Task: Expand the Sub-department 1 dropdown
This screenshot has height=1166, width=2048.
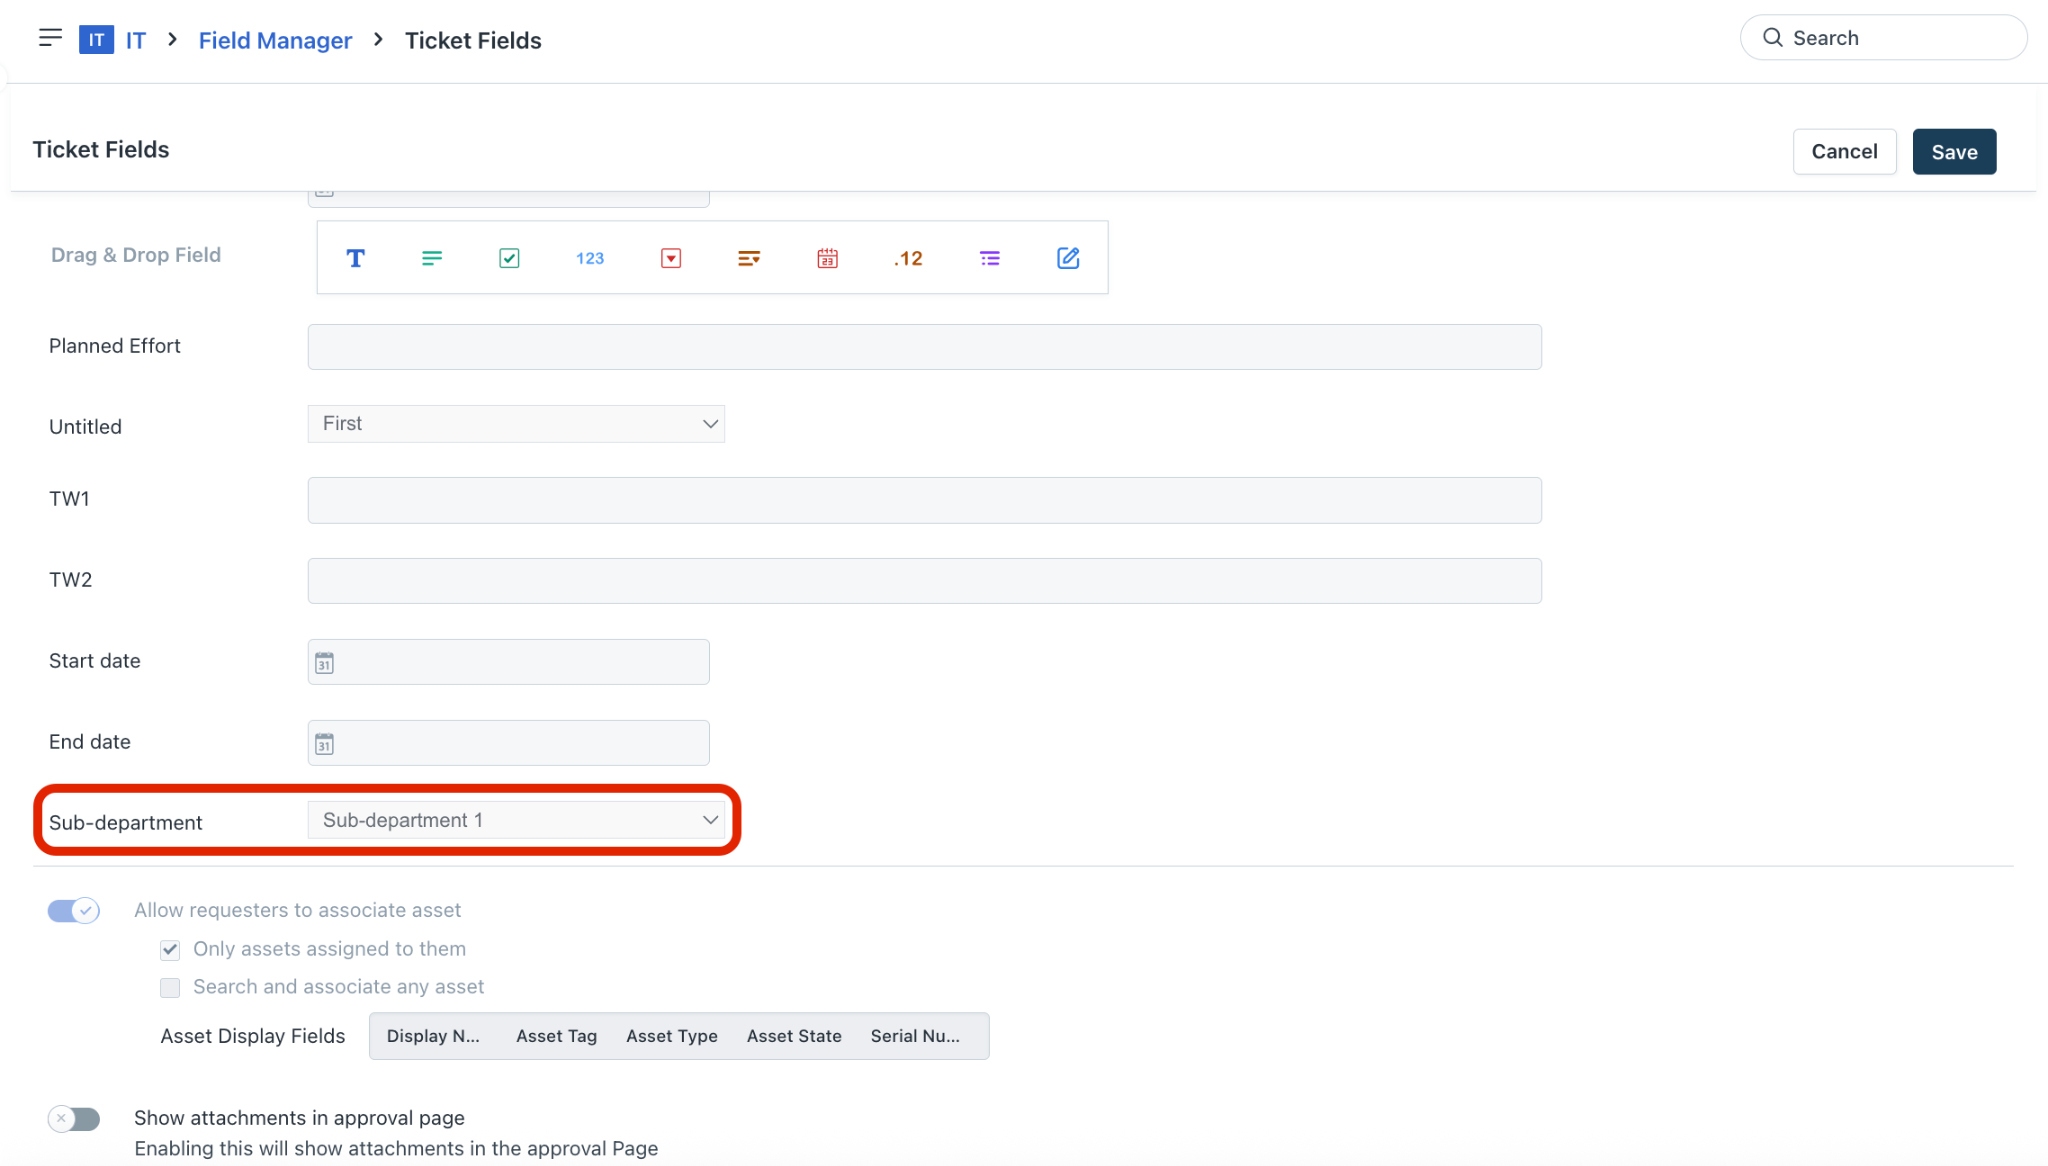Action: [516, 820]
